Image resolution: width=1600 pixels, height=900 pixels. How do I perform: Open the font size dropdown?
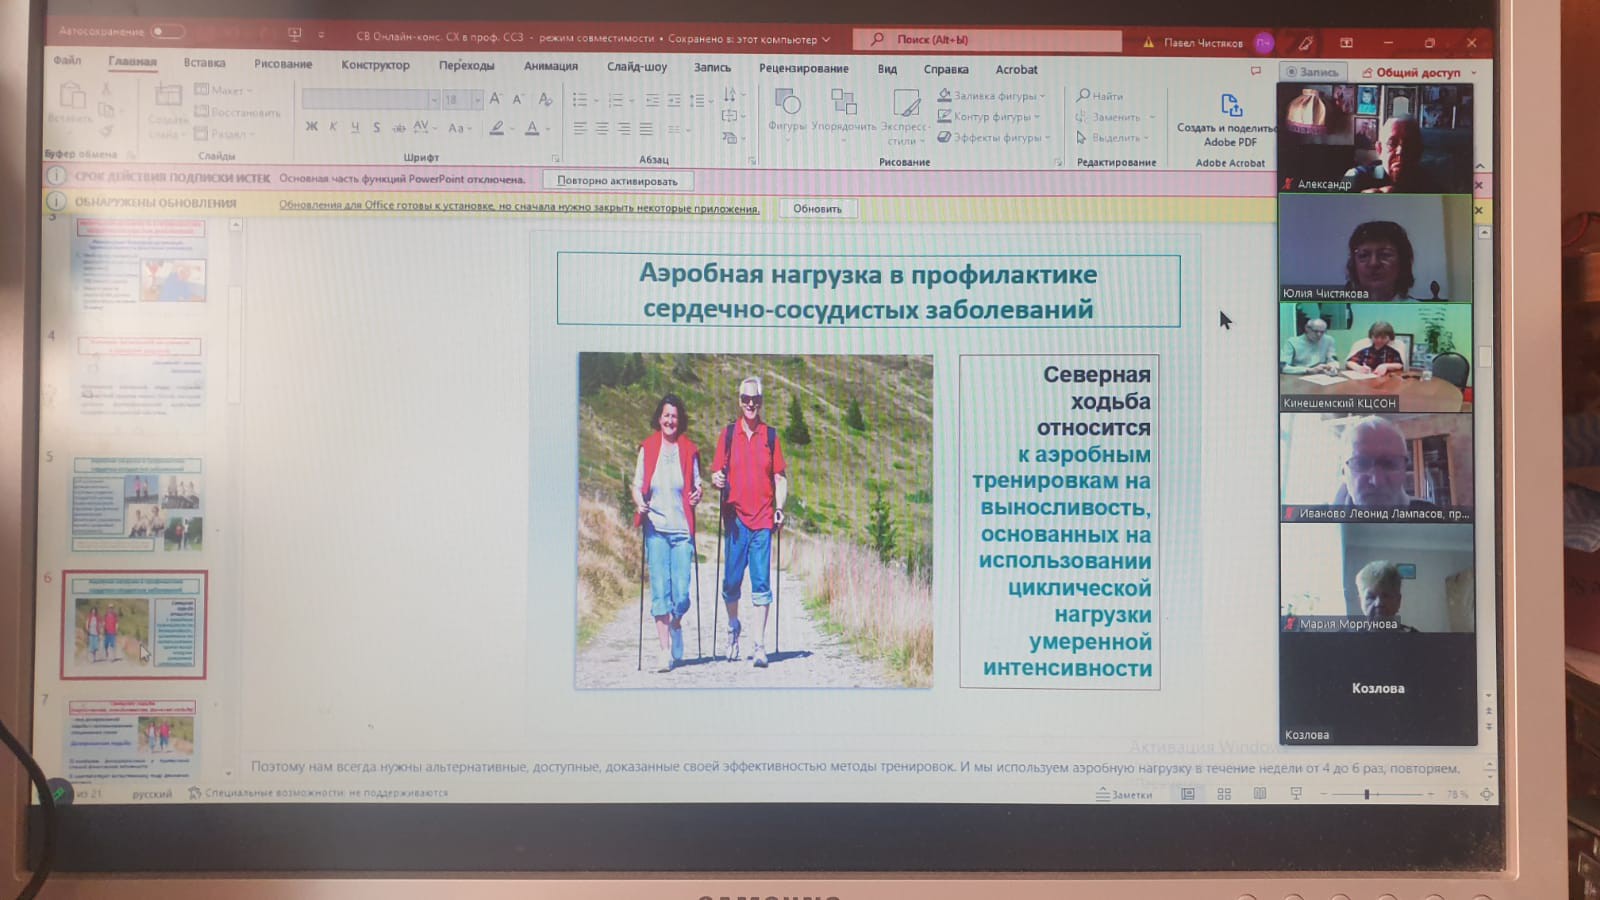(477, 100)
